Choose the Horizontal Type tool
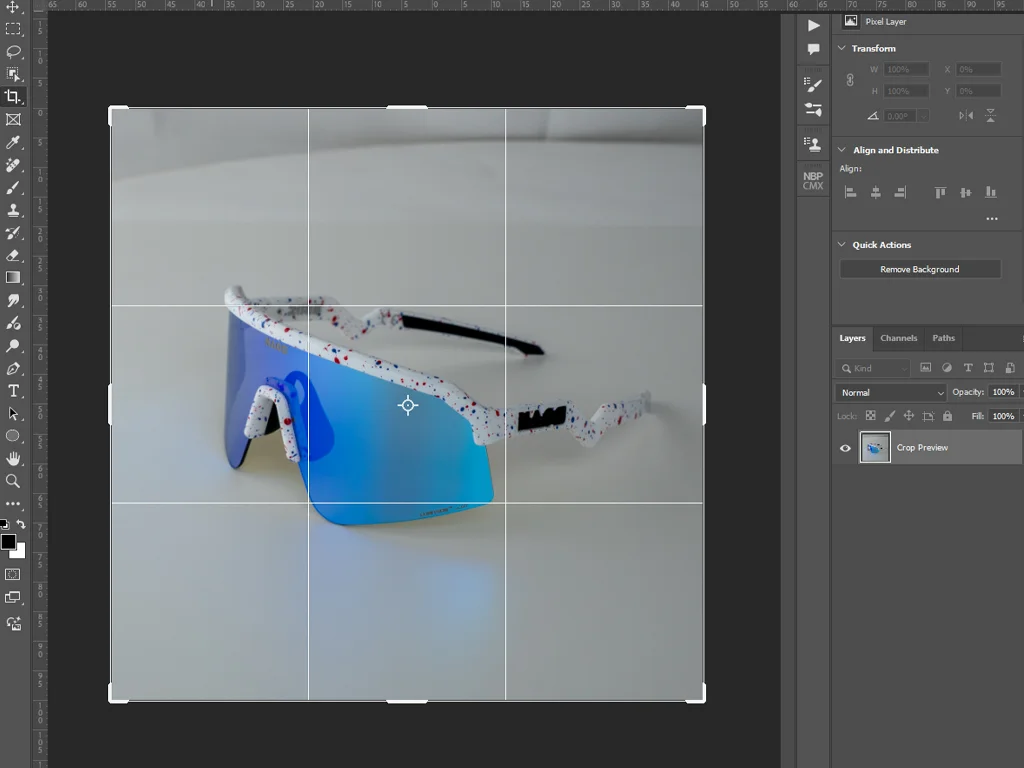Viewport: 1024px width, 768px height. (x=13, y=391)
